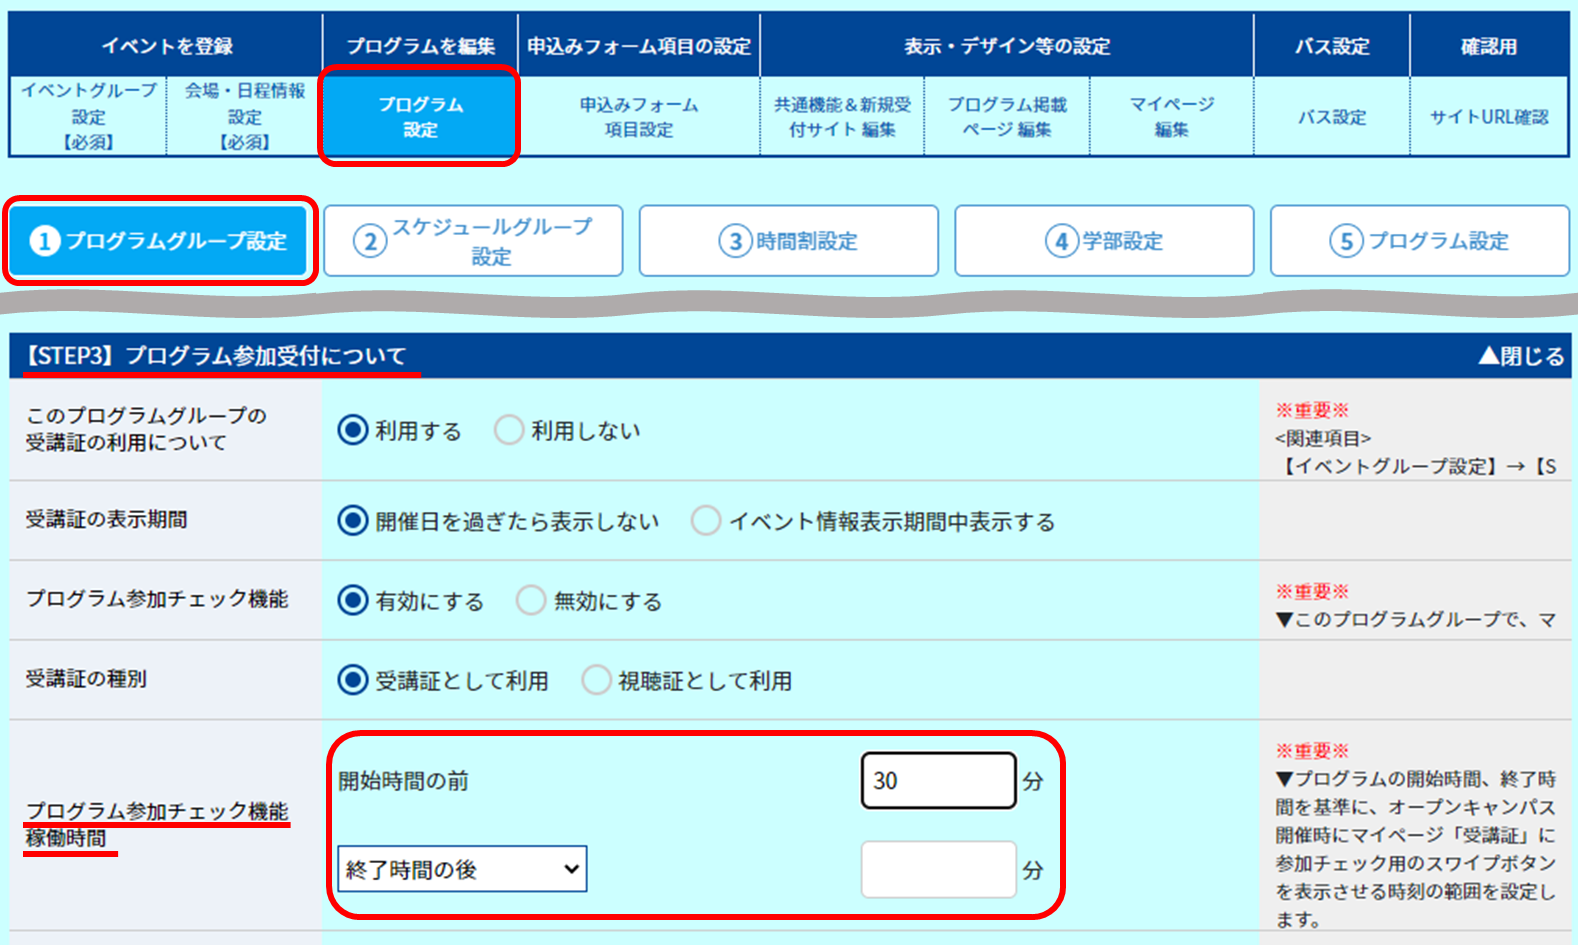
Task: Click the プログラムを編集 header
Action: [x=420, y=46]
